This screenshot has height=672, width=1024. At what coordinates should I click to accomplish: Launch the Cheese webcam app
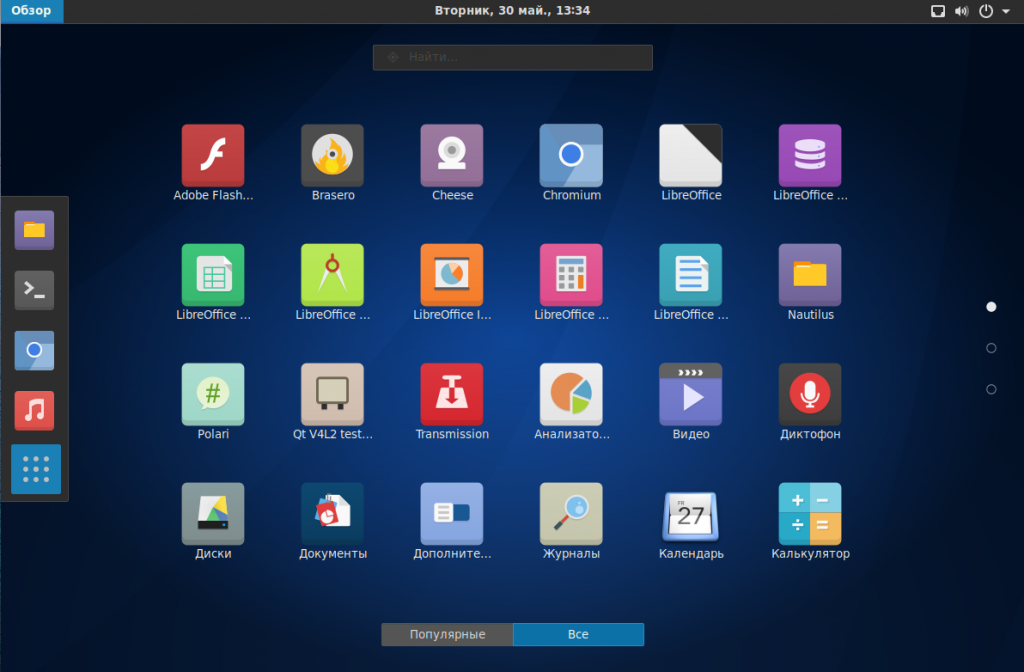click(x=452, y=156)
